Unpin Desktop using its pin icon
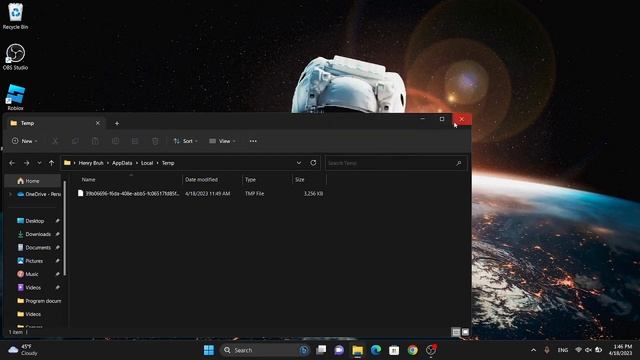 58,221
